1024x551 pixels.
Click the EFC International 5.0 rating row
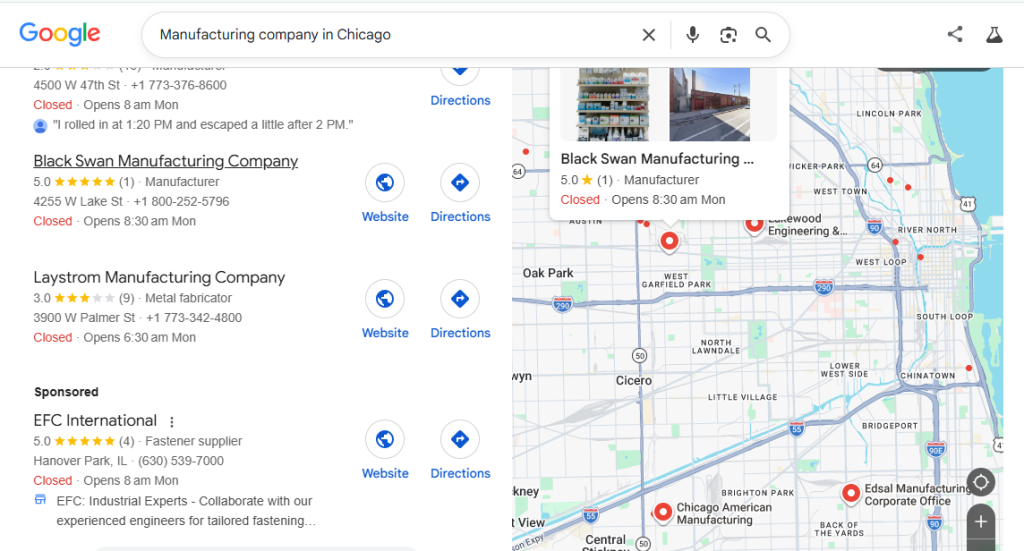138,441
